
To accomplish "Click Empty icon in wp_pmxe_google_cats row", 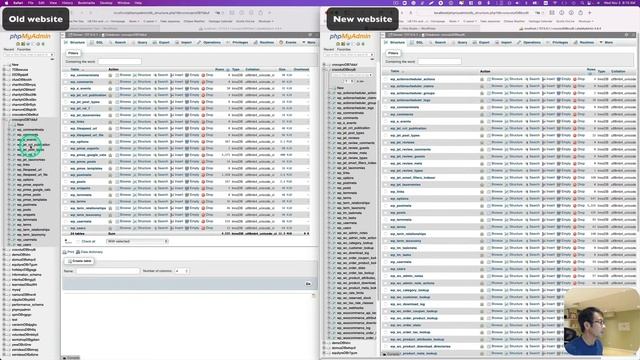I will click(x=187, y=155).
